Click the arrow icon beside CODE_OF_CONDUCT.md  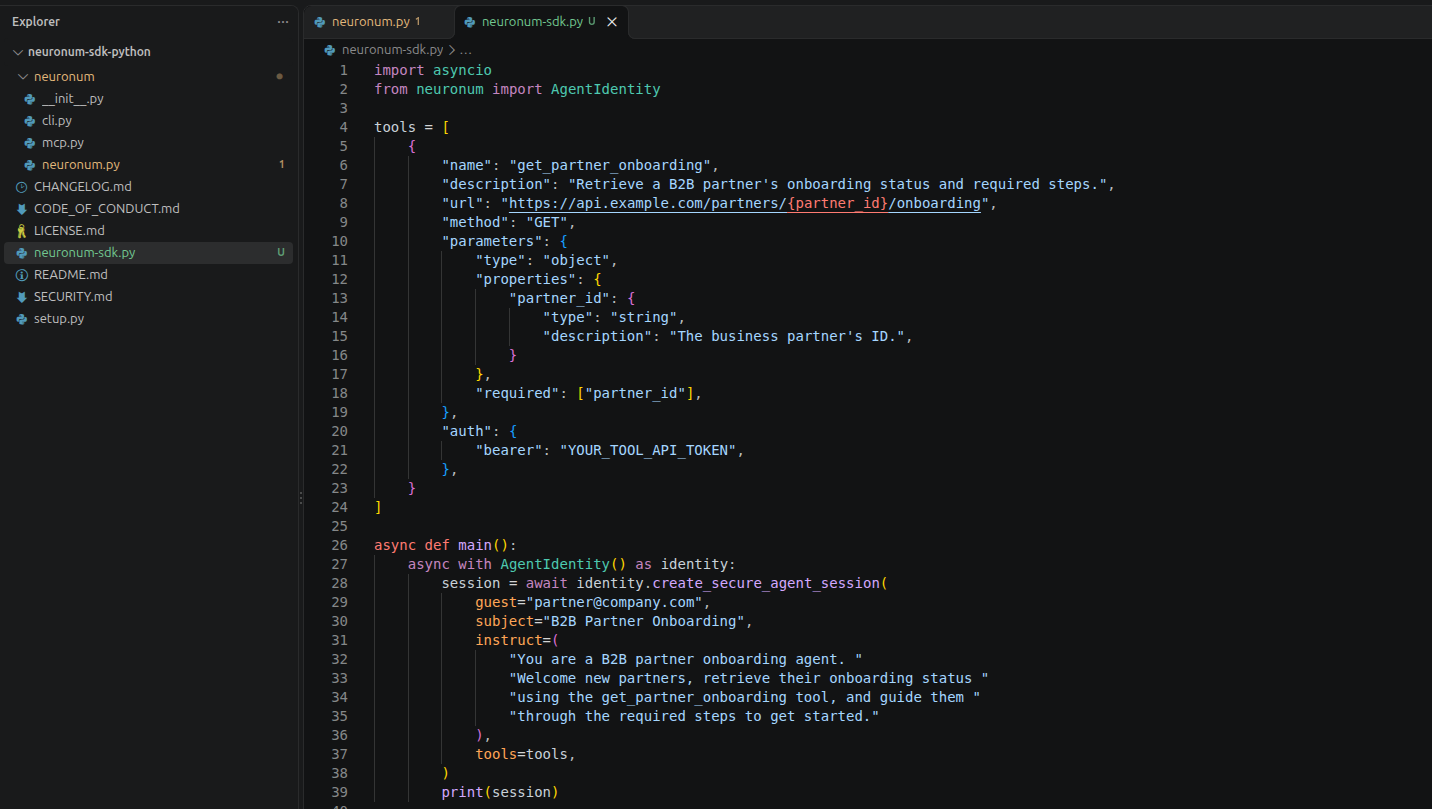coord(22,209)
